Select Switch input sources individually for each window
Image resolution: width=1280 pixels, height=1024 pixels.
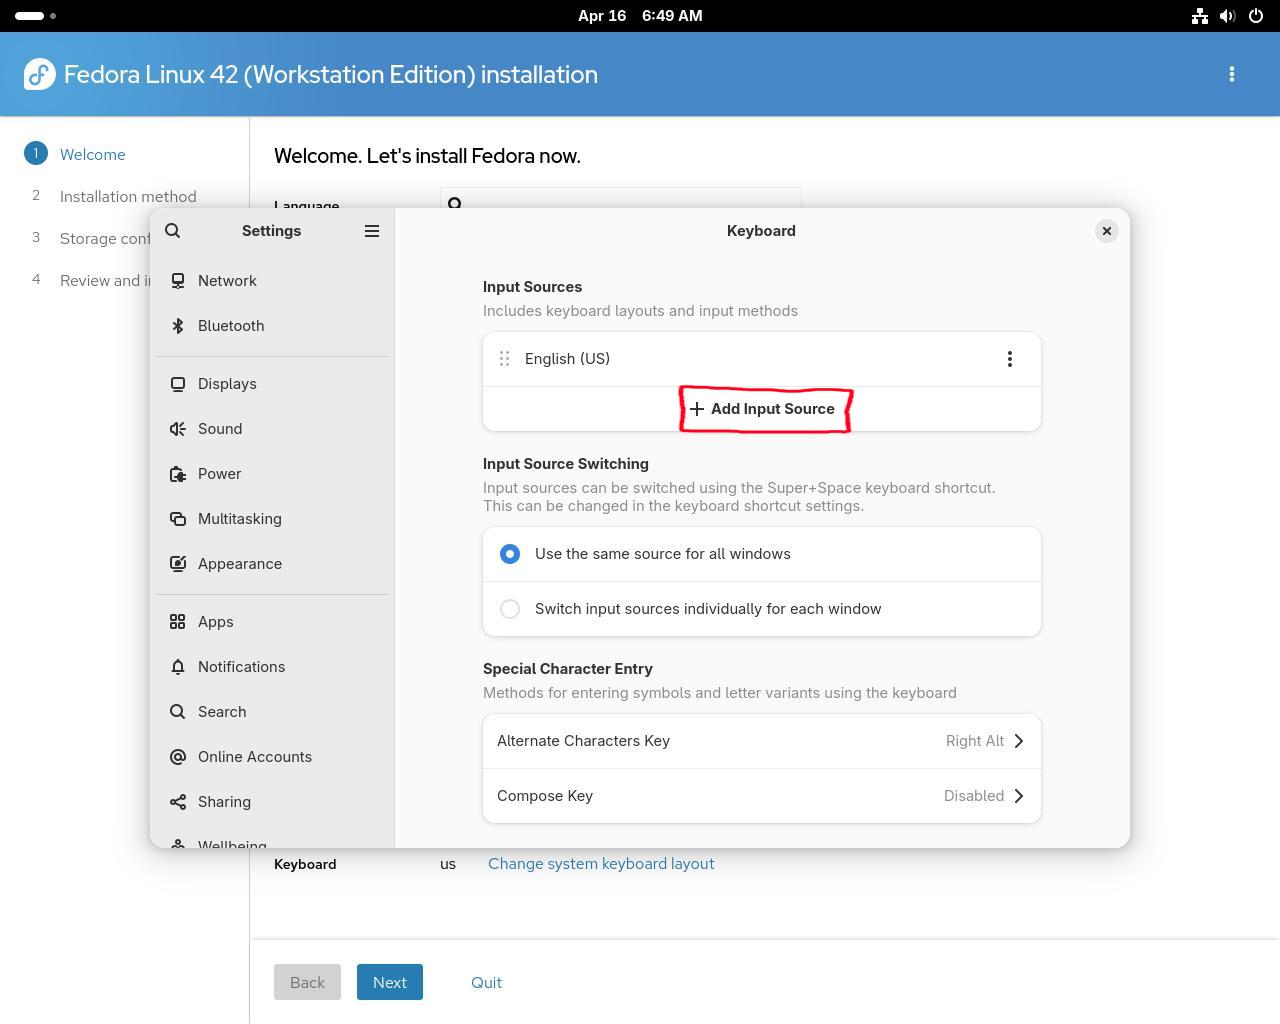click(762, 609)
